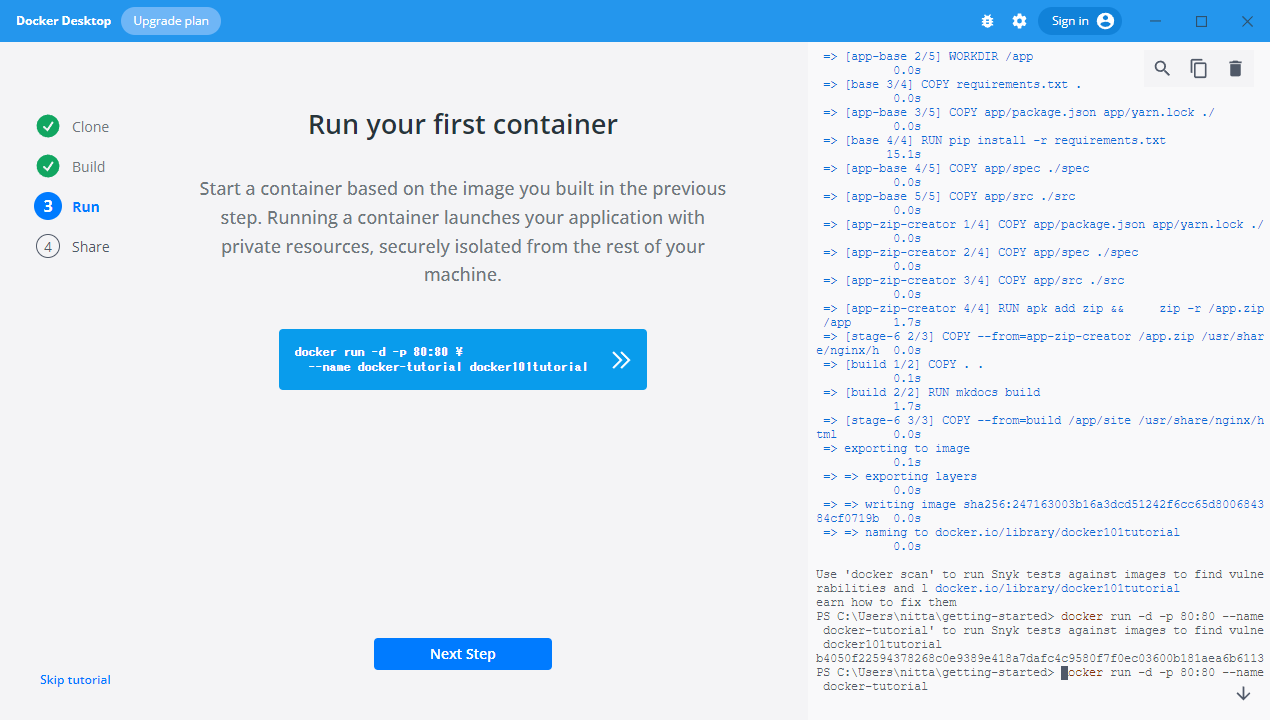Viewport: 1270px width, 720px height.
Task: Search the terminal output with magnifier icon
Action: pos(1162,68)
